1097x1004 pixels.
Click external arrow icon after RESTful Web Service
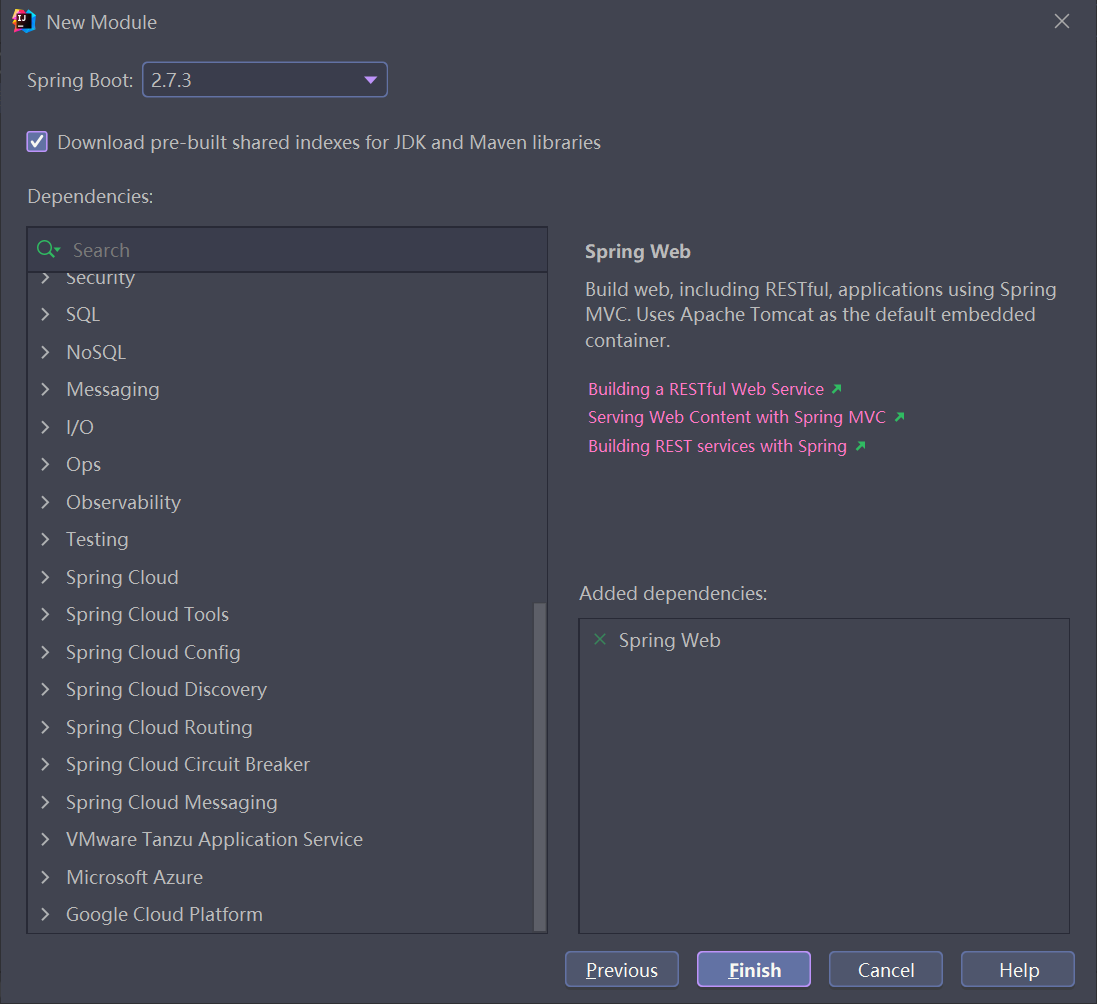pyautogui.click(x=837, y=388)
